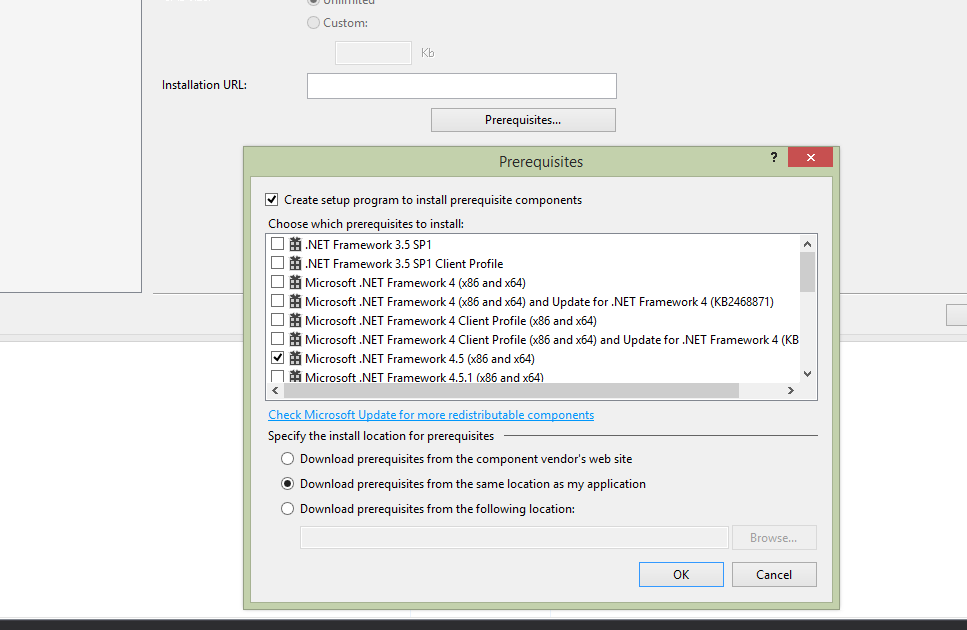Viewport: 967px width, 630px height.
Task: Open the Check Microsoft Update link
Action: pyautogui.click(x=430, y=414)
